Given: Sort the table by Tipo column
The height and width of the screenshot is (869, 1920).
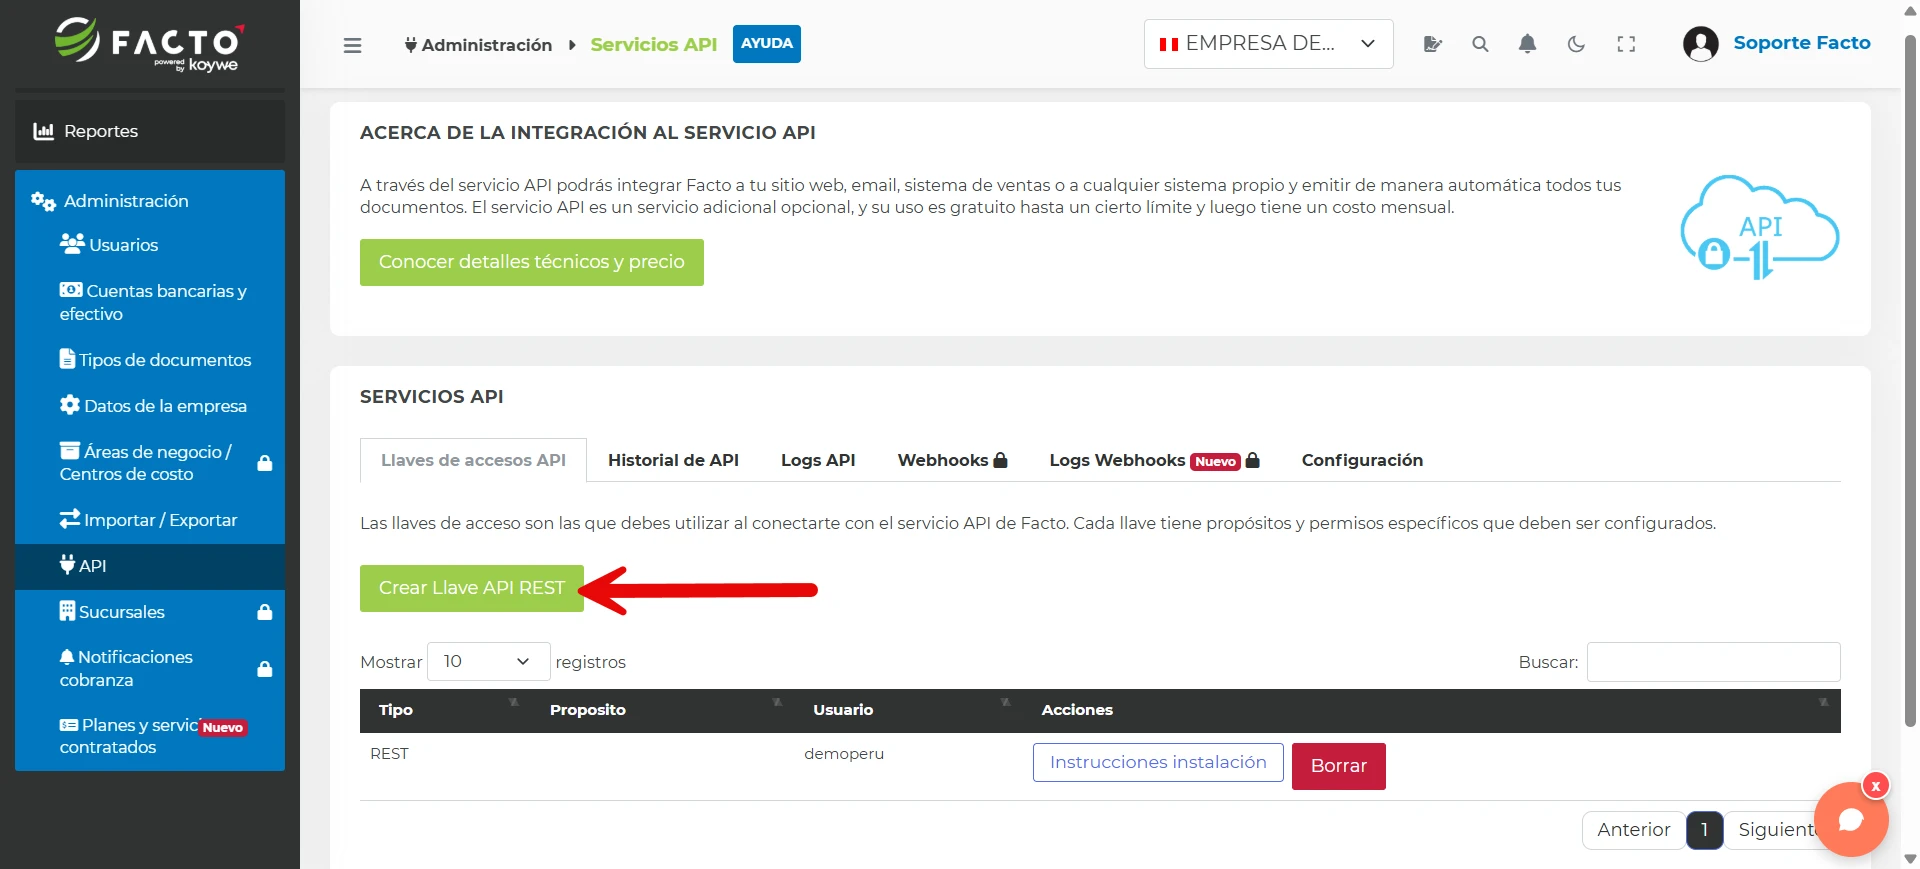Looking at the screenshot, I should 446,710.
